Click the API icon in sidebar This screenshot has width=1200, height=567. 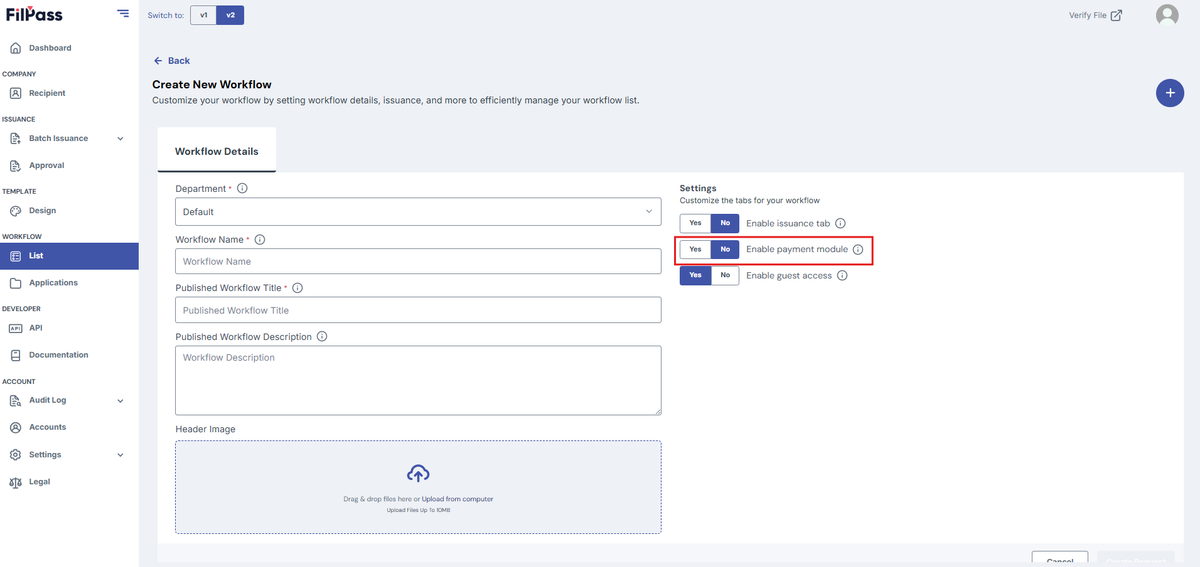click(15, 328)
